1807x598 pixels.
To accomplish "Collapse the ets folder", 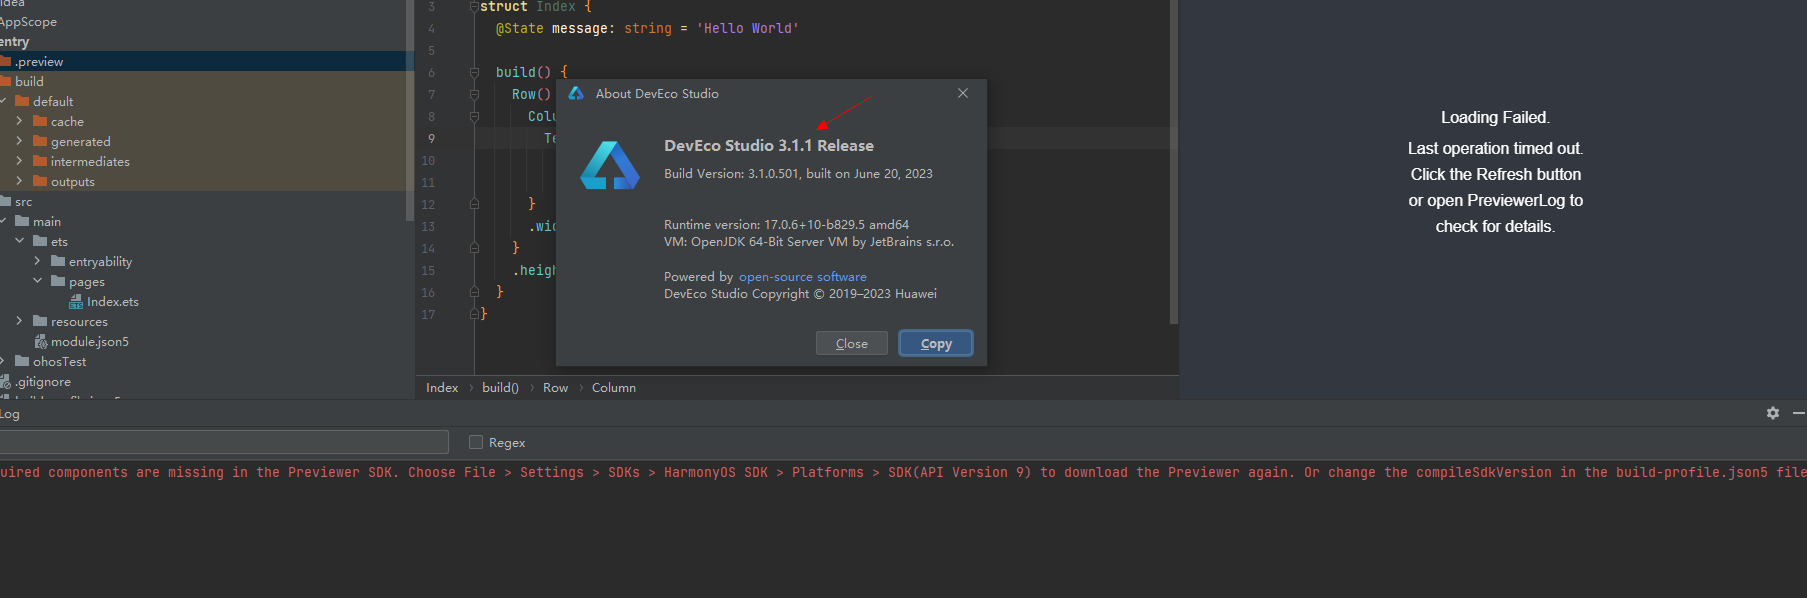I will pyautogui.click(x=19, y=241).
